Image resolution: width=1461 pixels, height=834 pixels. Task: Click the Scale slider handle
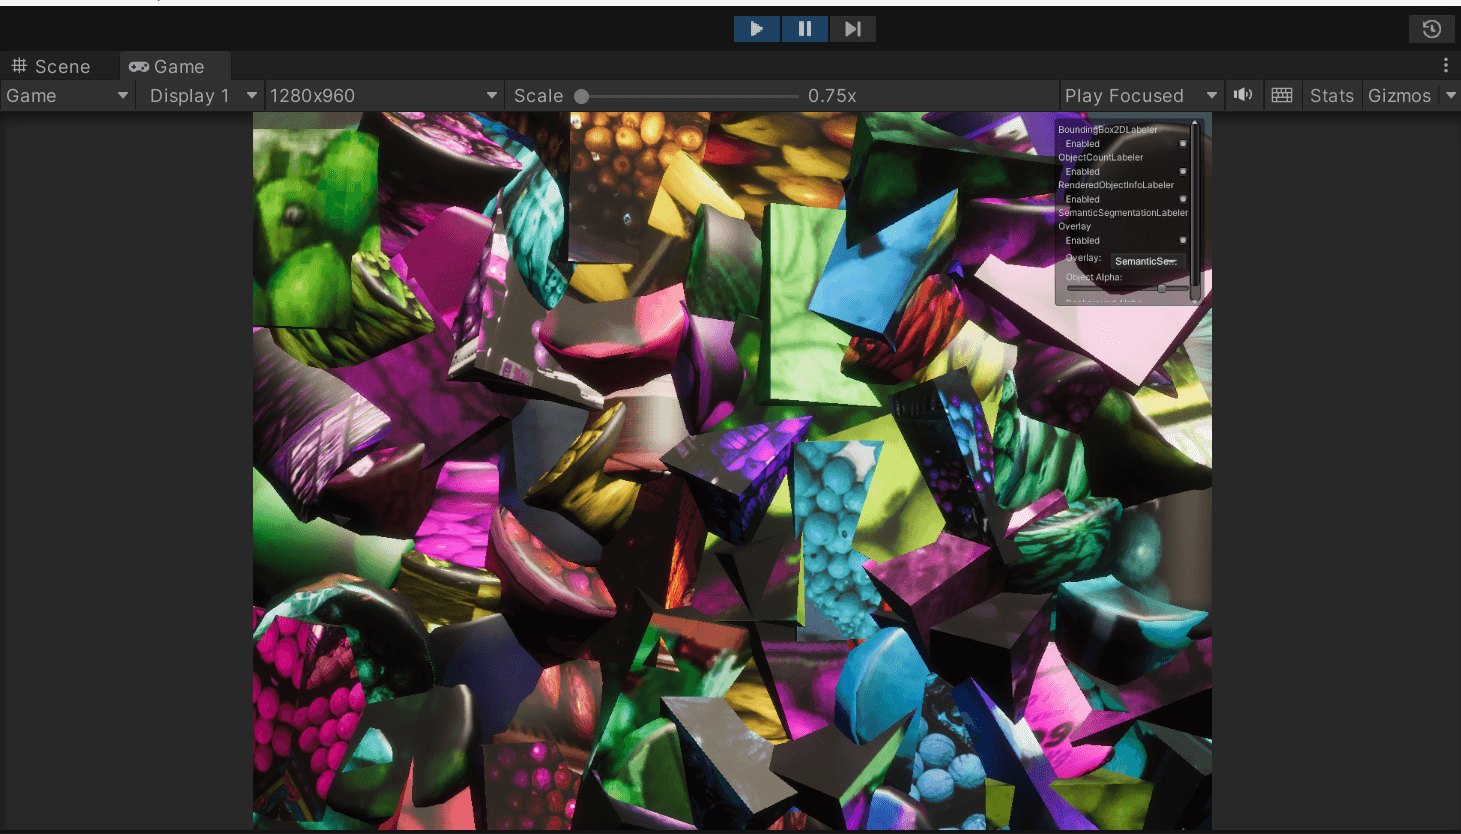click(582, 97)
